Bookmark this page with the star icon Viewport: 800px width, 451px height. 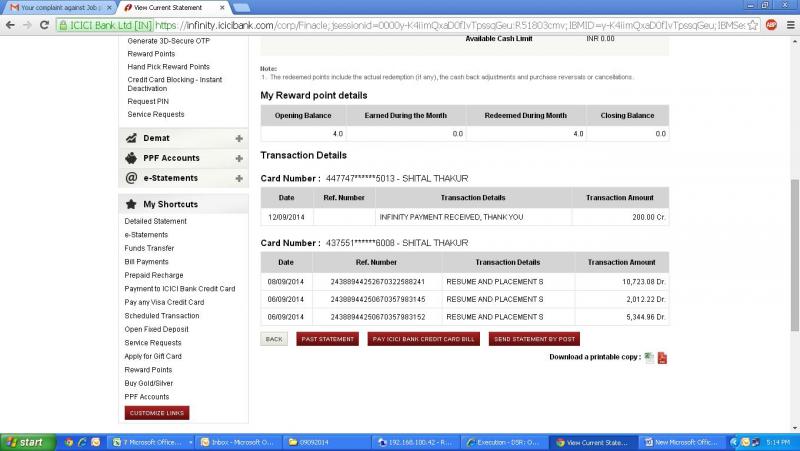point(752,25)
